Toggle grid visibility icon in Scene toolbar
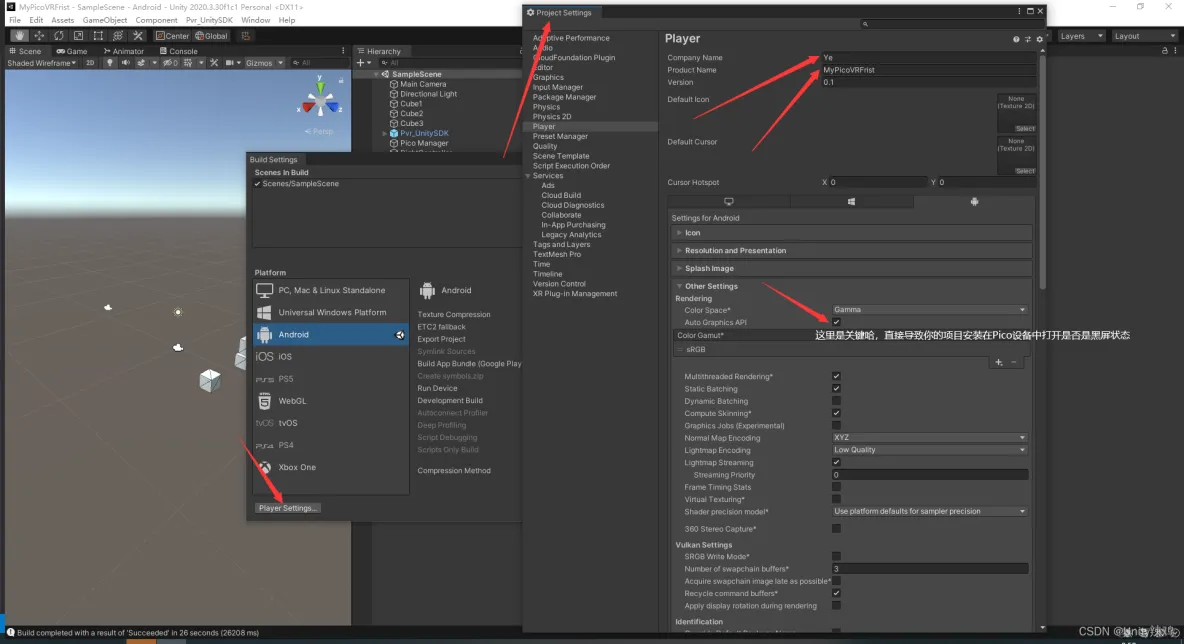 188,63
